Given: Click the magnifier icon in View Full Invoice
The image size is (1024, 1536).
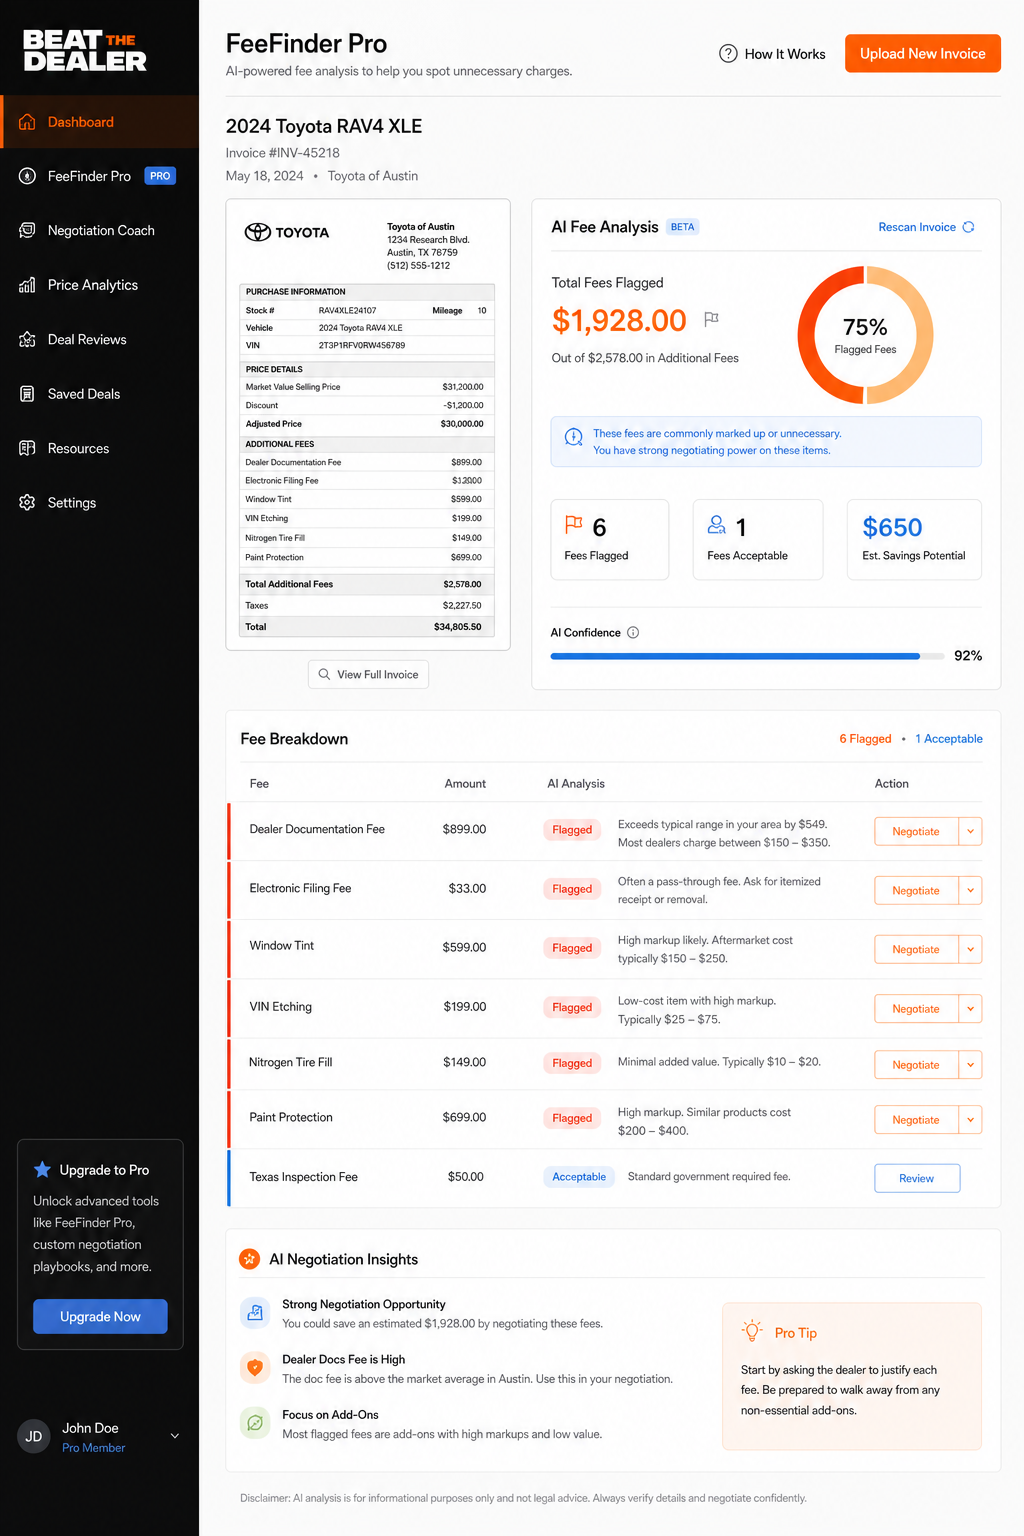Looking at the screenshot, I should pos(324,674).
